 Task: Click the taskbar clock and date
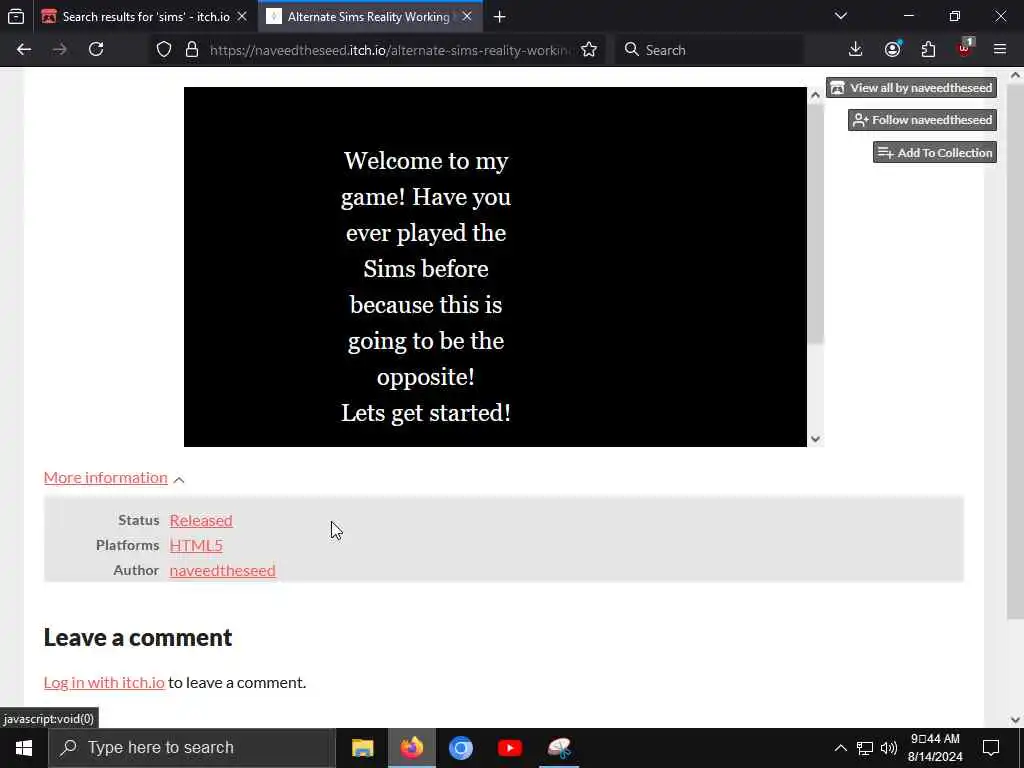coord(935,748)
